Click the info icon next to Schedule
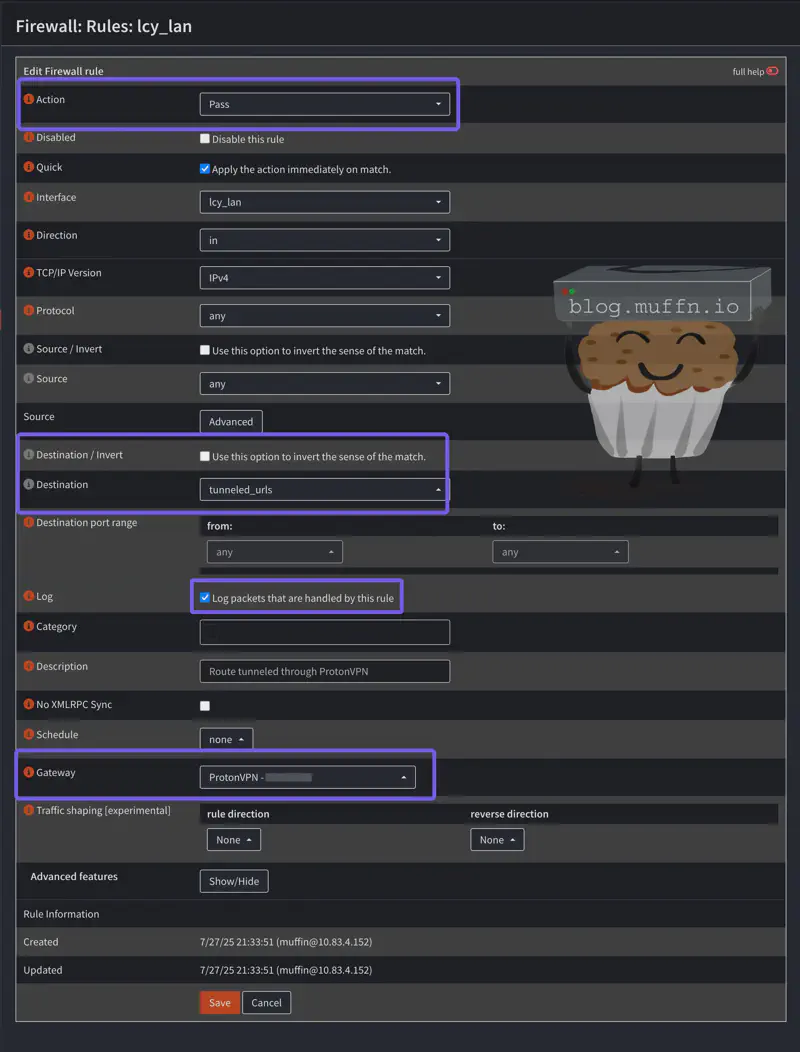 29,735
